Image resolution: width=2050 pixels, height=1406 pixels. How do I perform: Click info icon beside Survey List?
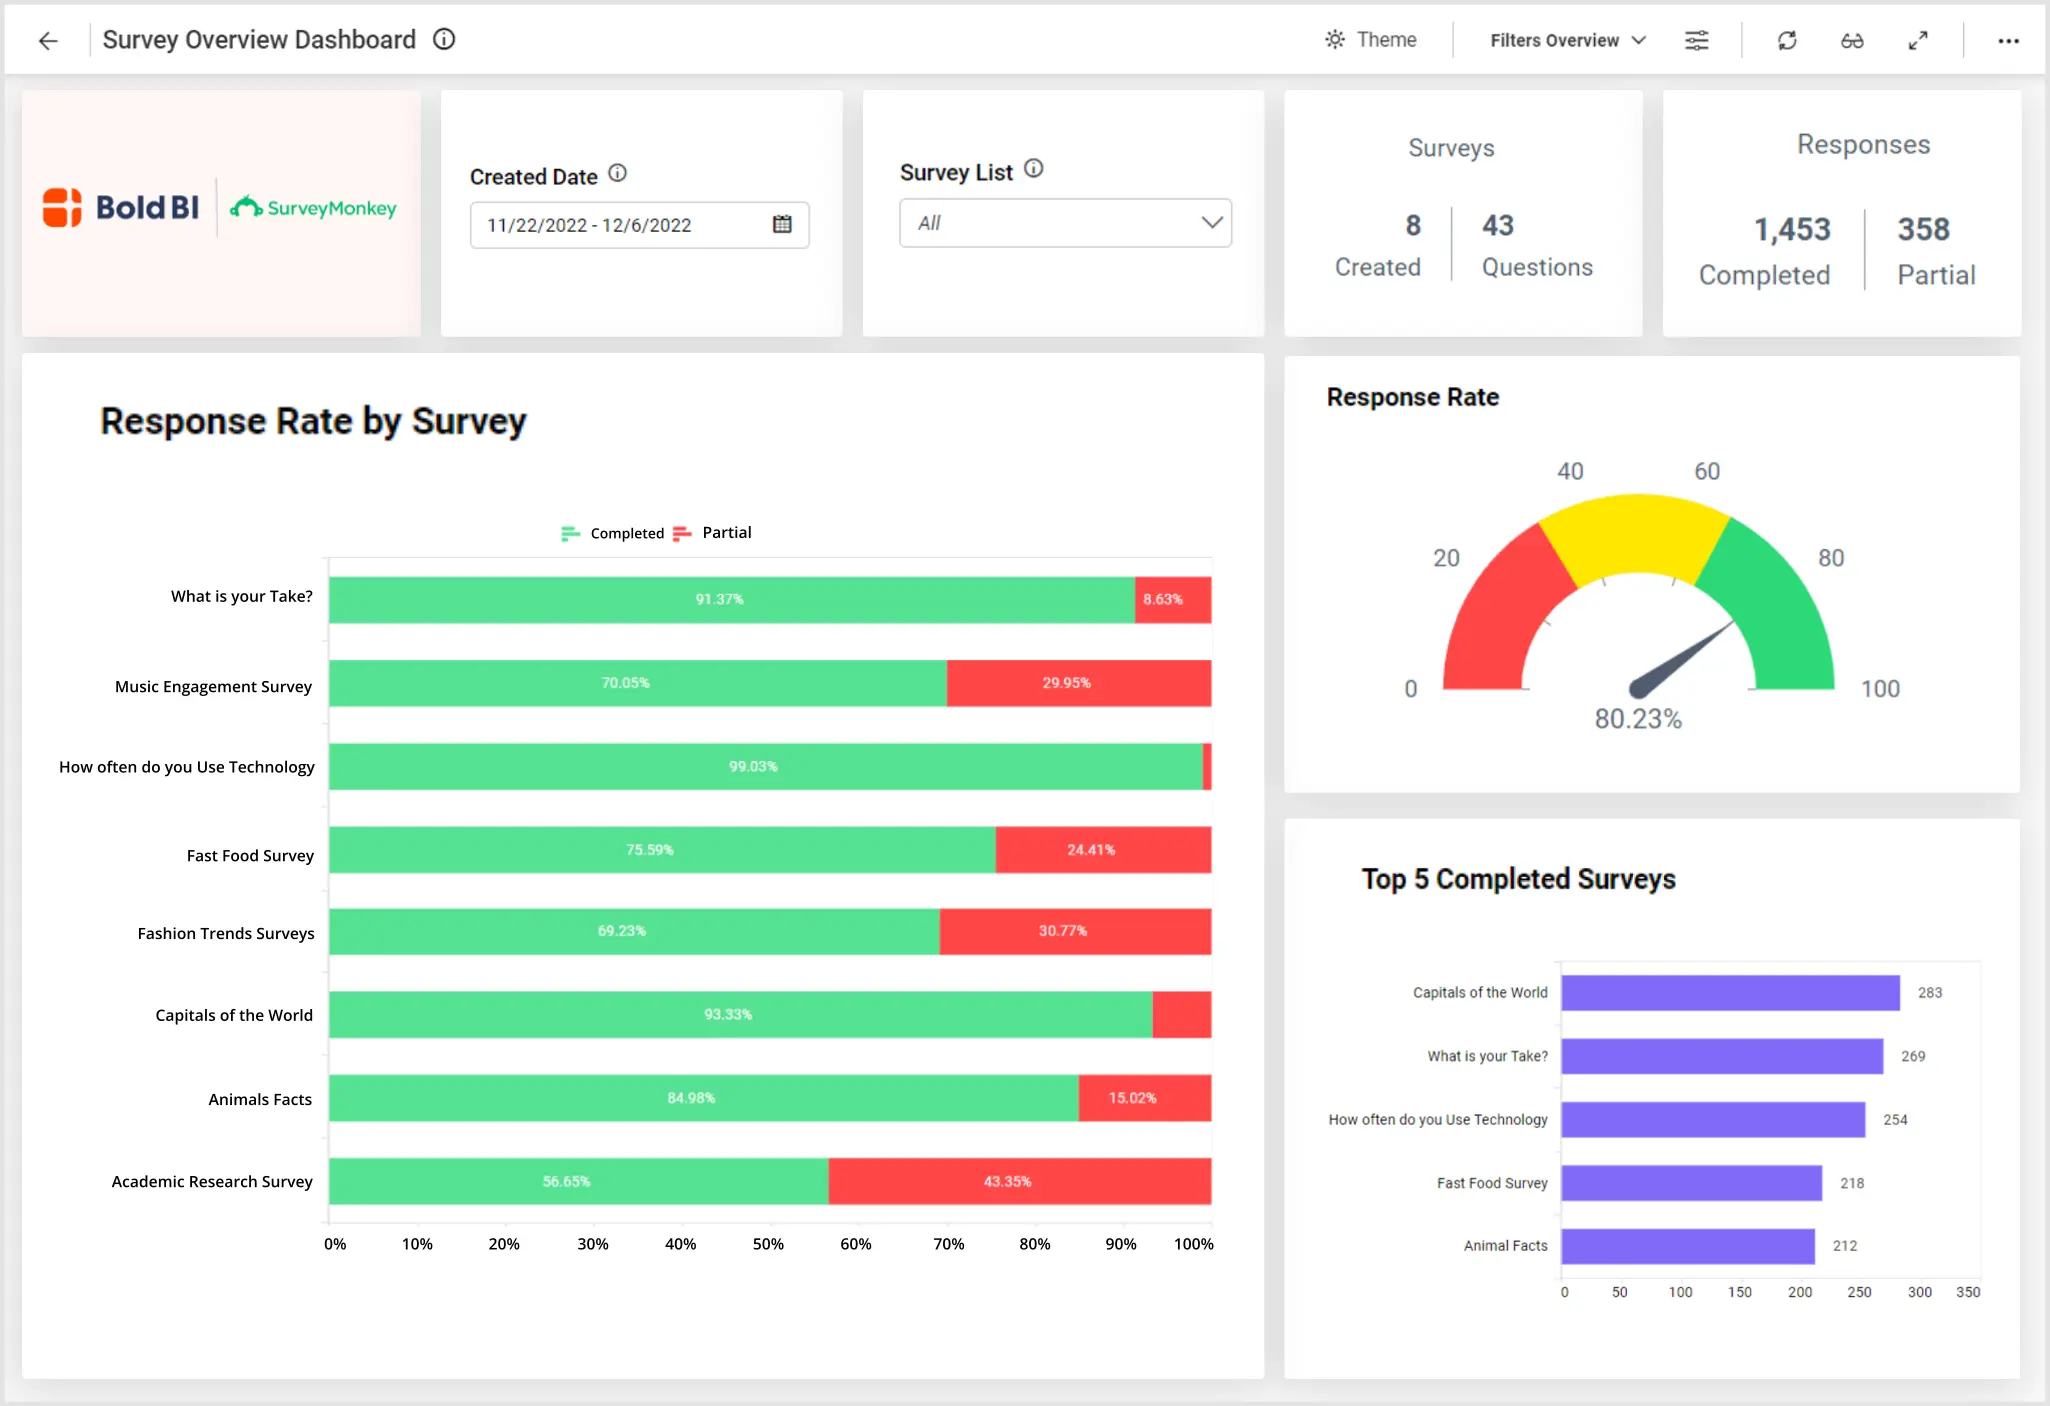[x=1034, y=169]
